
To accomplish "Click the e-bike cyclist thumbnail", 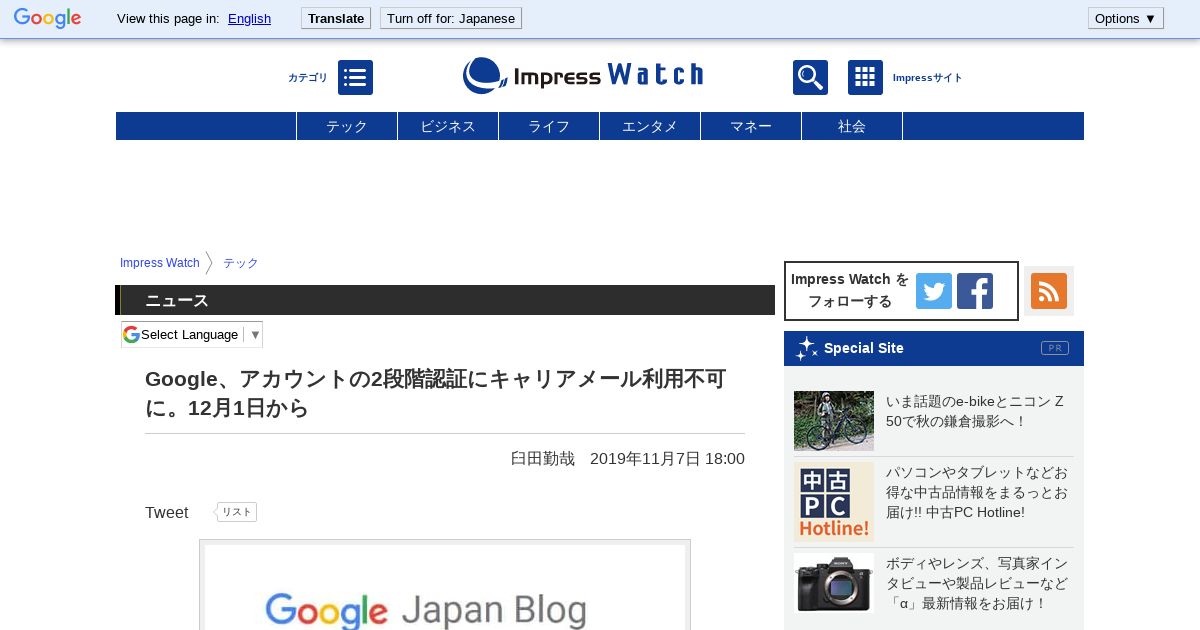I will coord(834,421).
